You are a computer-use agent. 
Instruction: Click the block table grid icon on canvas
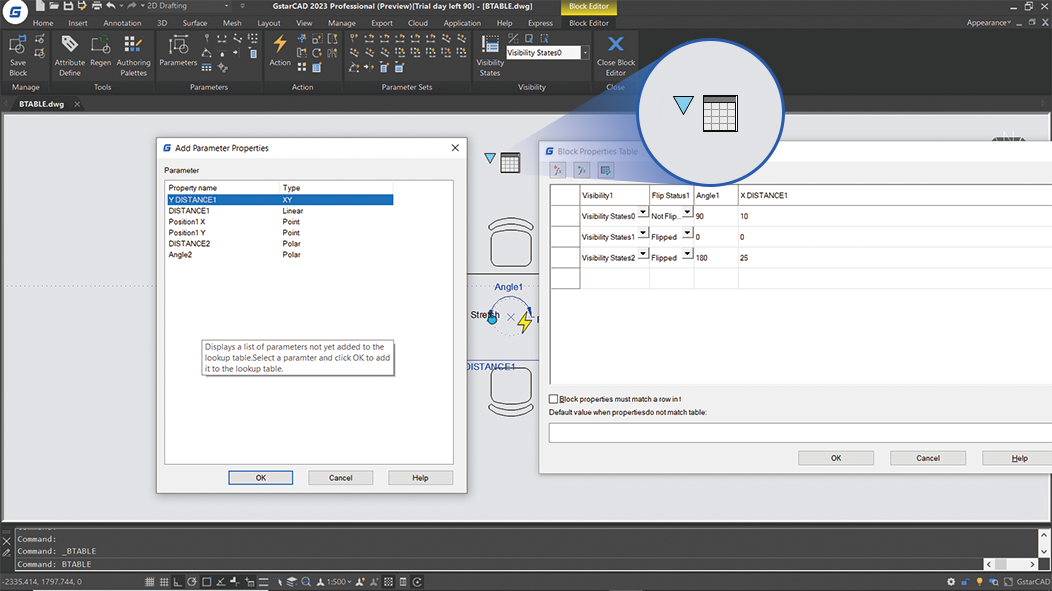[x=510, y=162]
